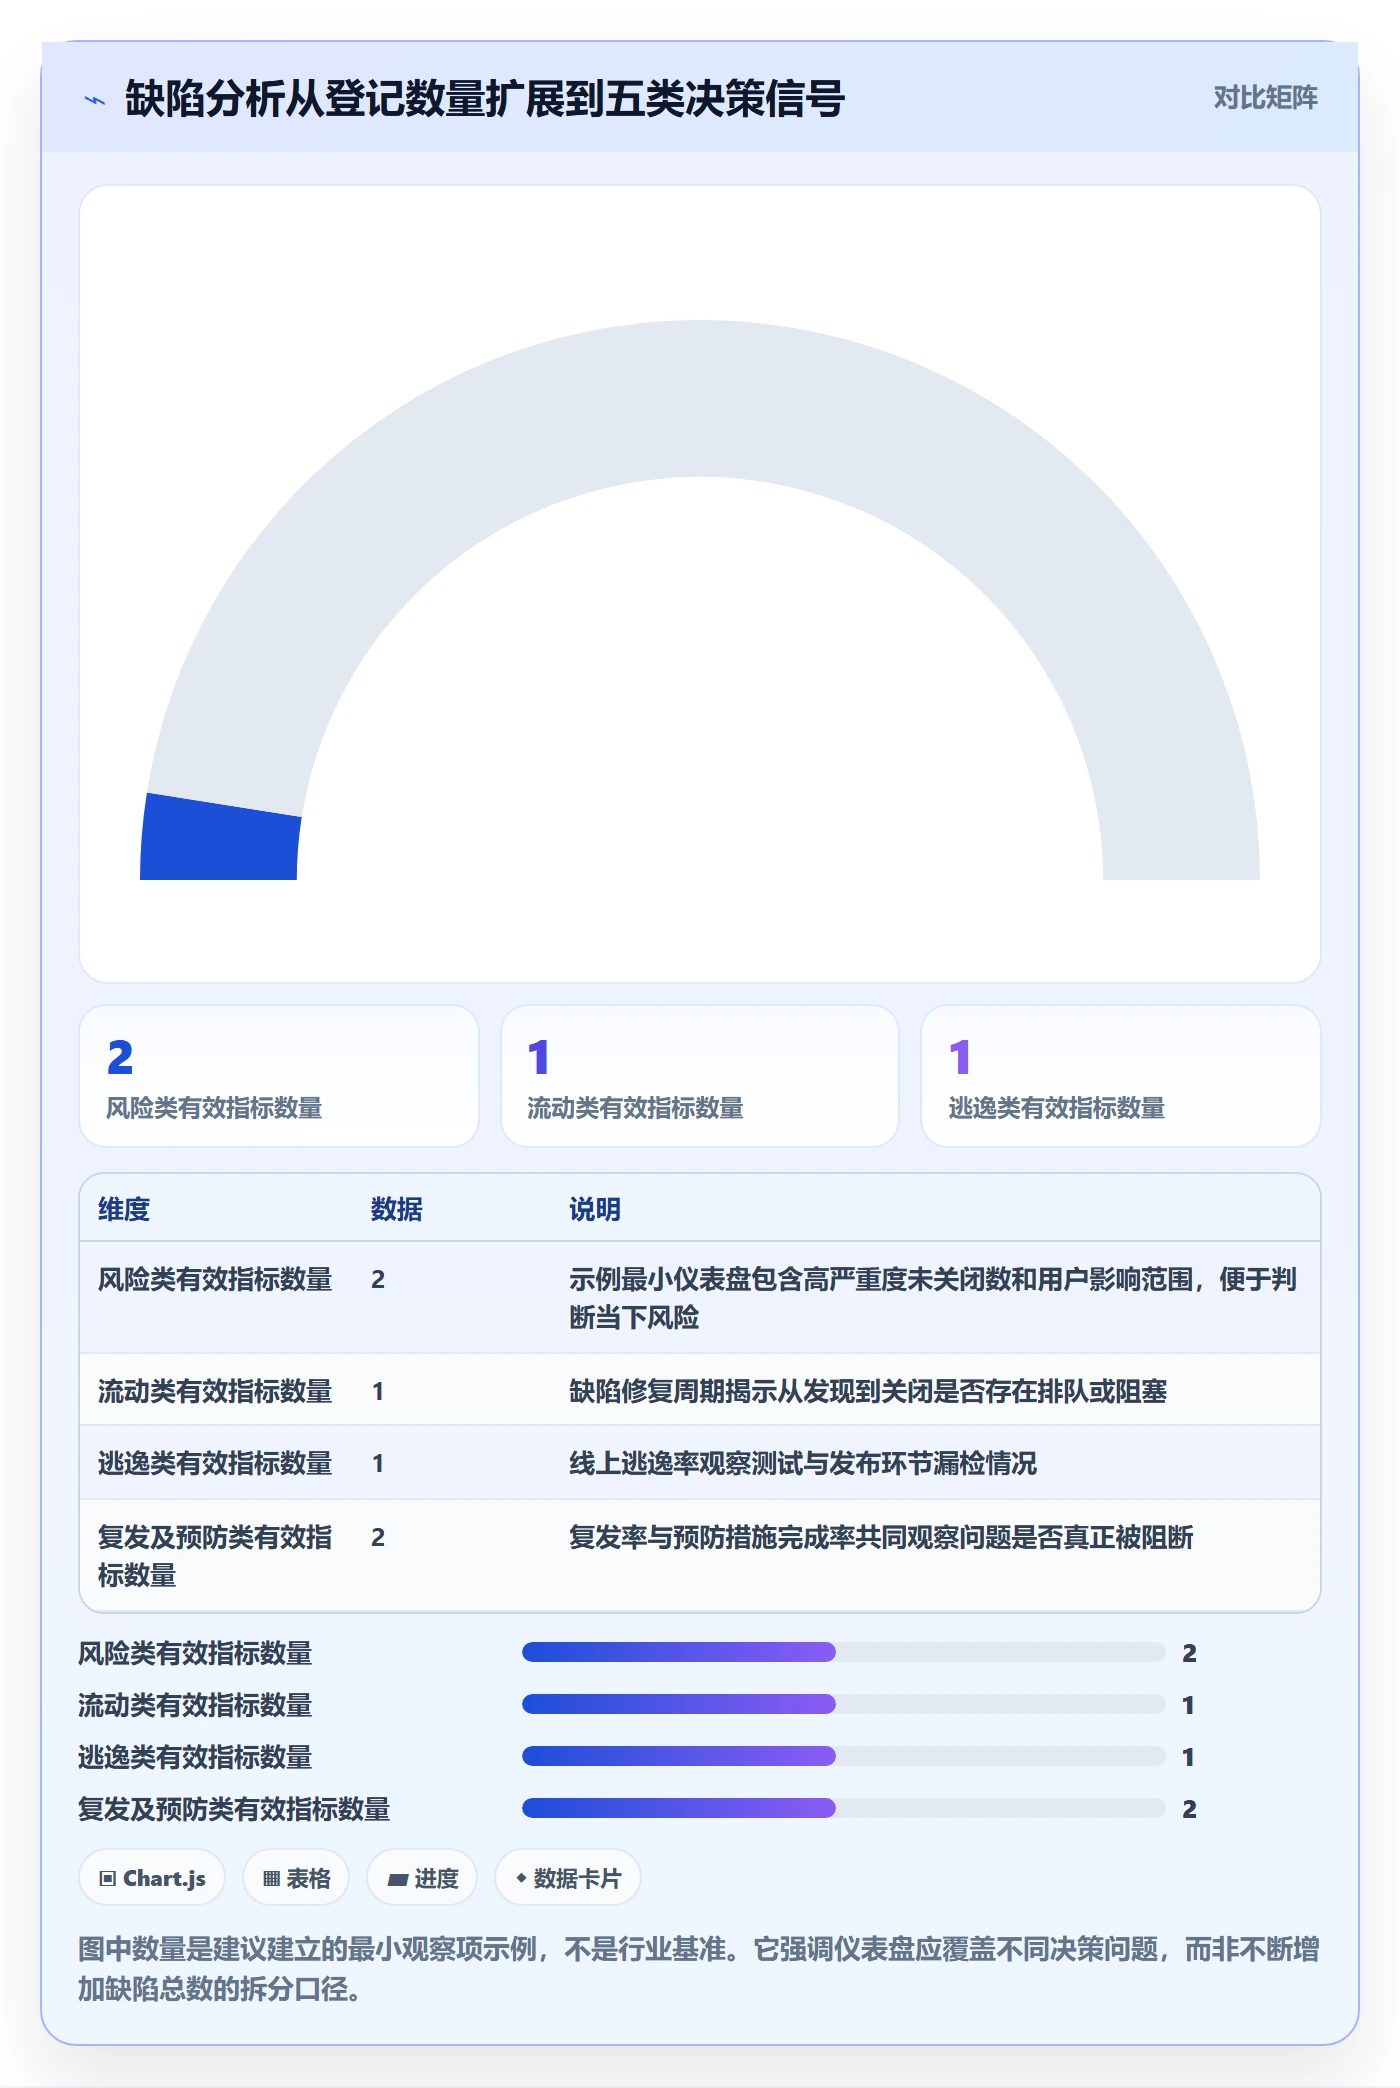Click the 逃逸类有效指标数量 label beside its progress bar

point(195,1757)
